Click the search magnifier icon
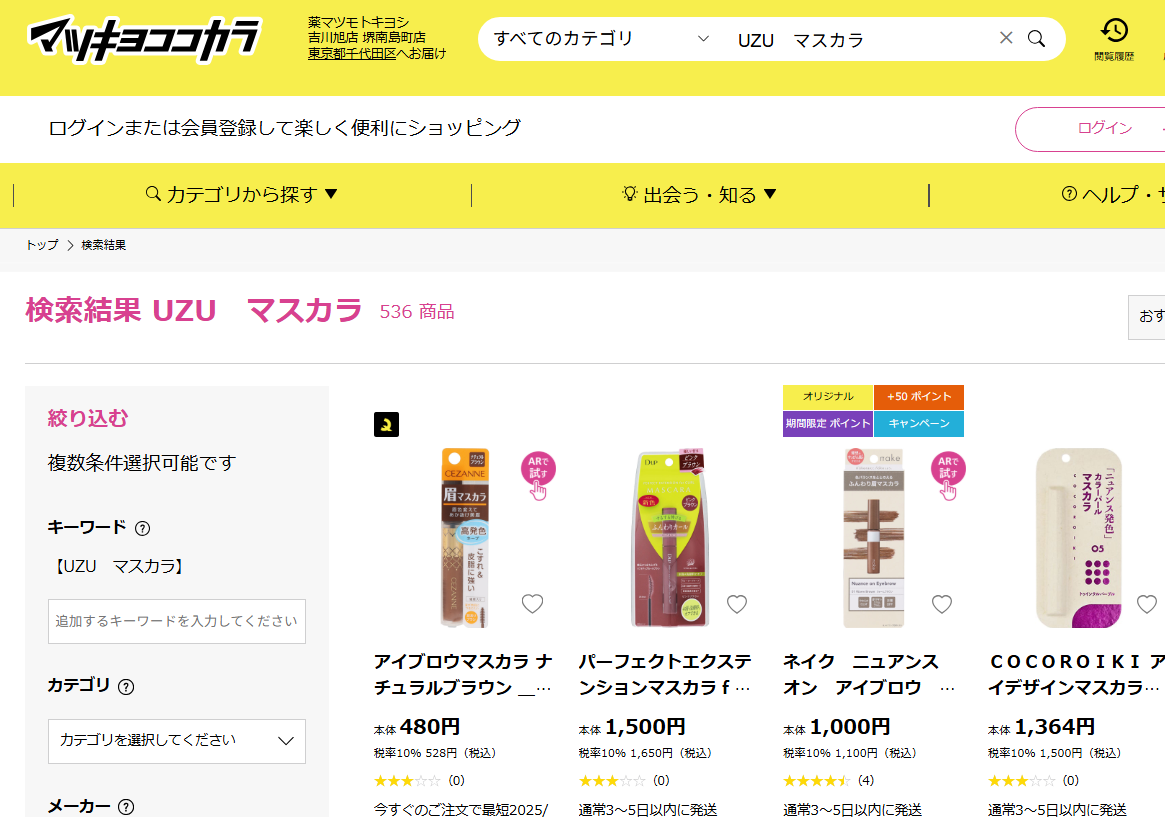Viewport: 1165px width, 817px height. pyautogui.click(x=1036, y=39)
